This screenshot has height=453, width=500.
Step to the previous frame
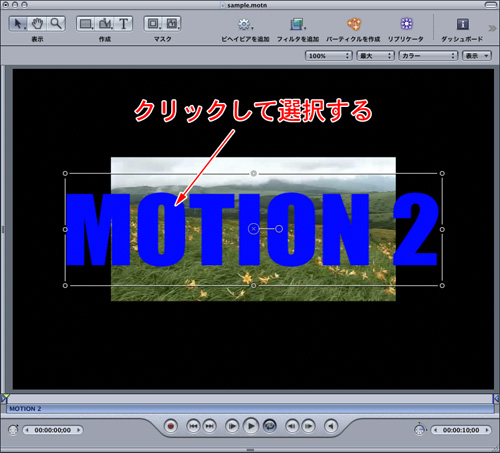point(292,426)
